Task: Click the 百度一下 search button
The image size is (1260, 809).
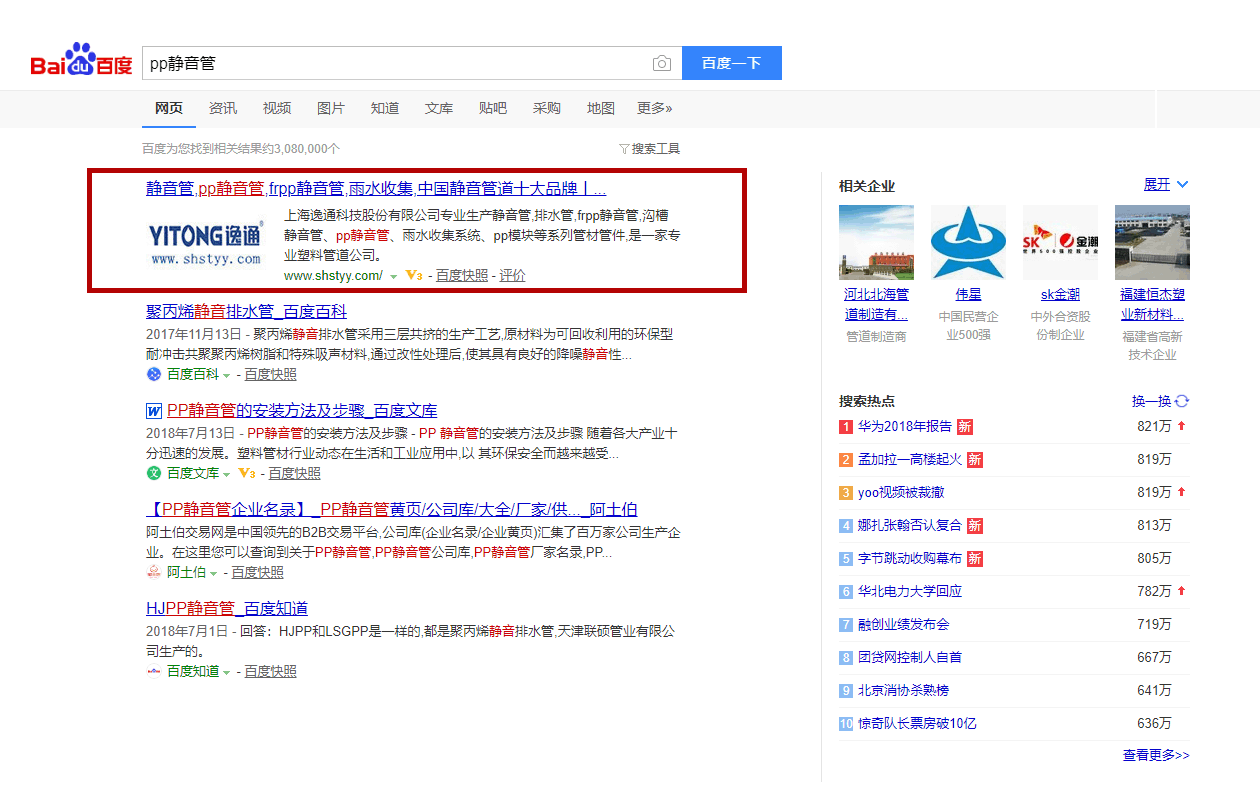Action: (x=732, y=63)
